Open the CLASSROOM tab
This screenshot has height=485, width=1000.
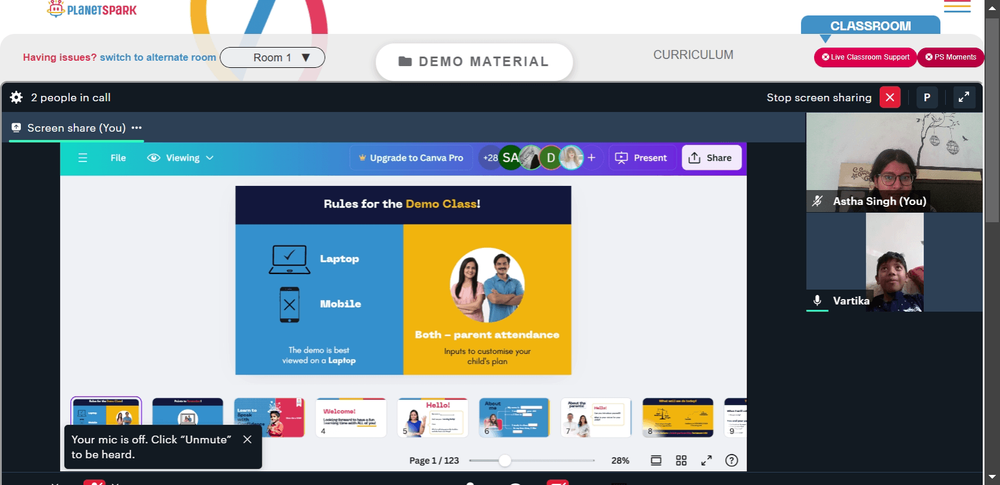point(870,26)
